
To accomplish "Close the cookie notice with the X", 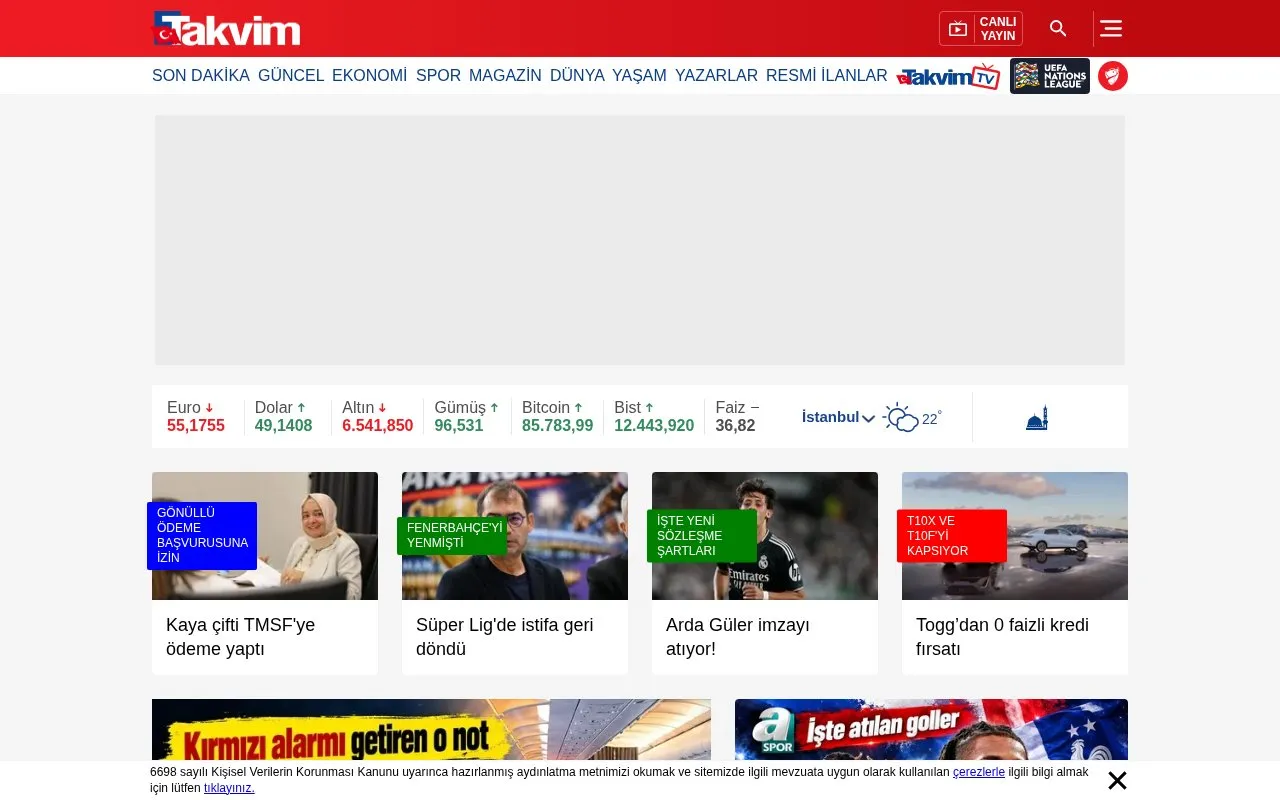I will (1117, 781).
